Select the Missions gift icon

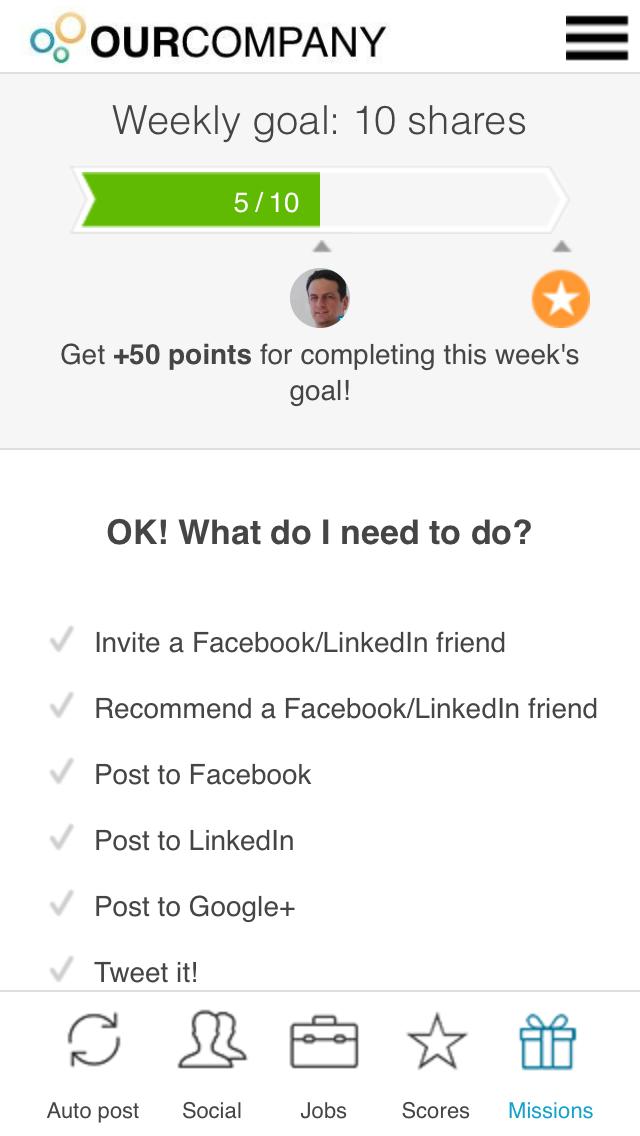(548, 1040)
